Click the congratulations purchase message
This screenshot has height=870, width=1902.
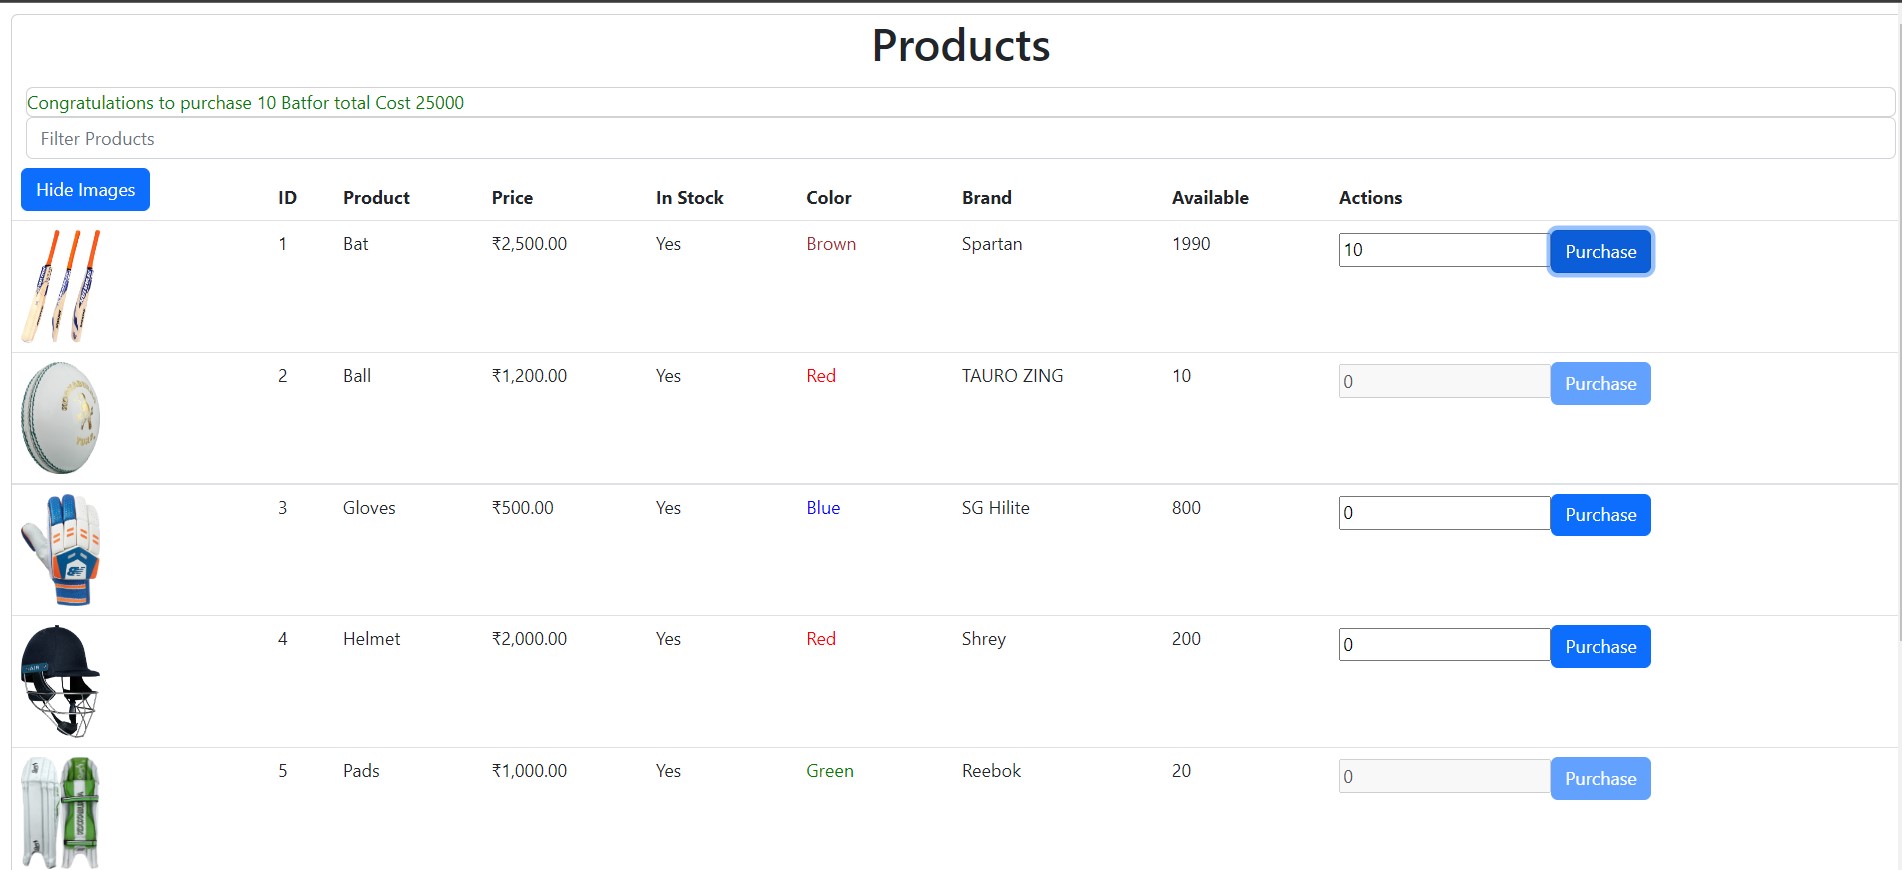click(246, 103)
